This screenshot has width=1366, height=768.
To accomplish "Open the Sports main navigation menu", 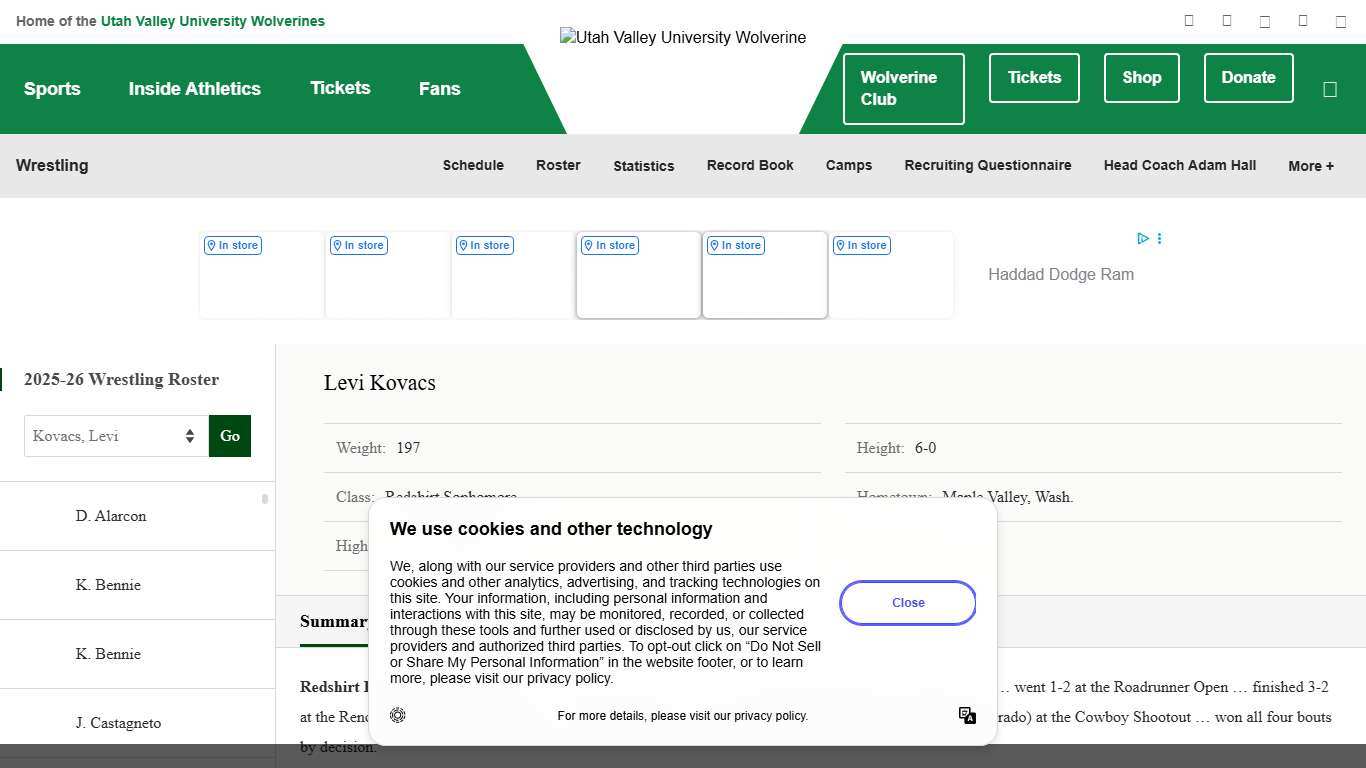I will (52, 89).
